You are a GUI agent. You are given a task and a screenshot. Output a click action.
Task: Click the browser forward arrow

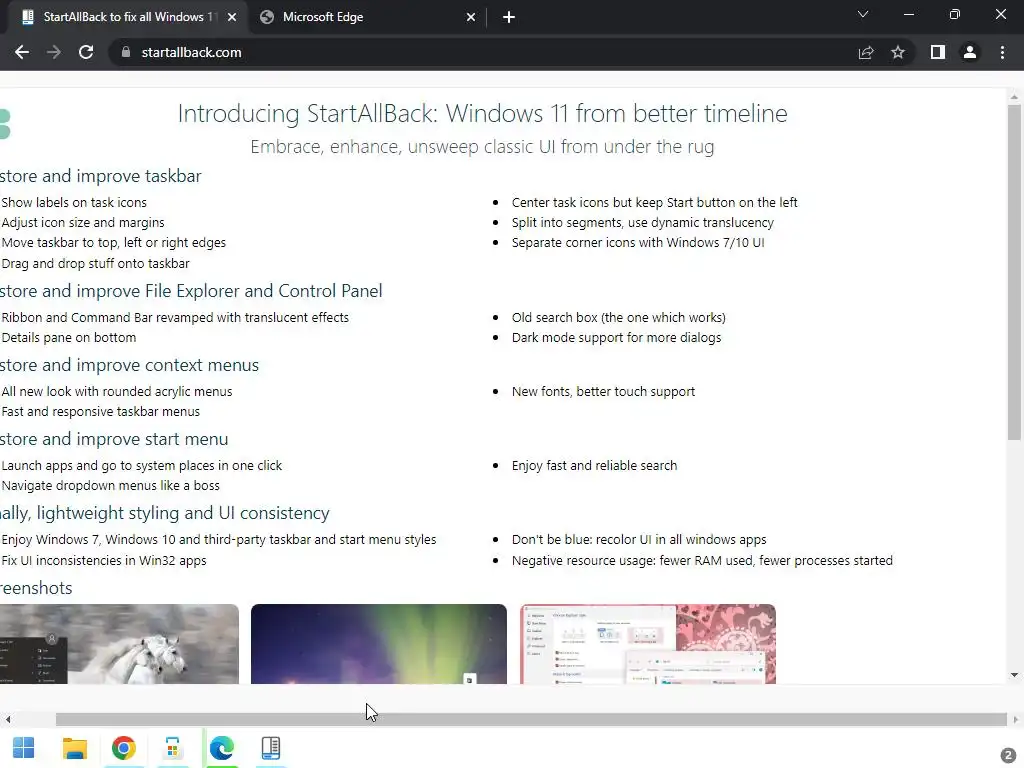click(x=54, y=52)
